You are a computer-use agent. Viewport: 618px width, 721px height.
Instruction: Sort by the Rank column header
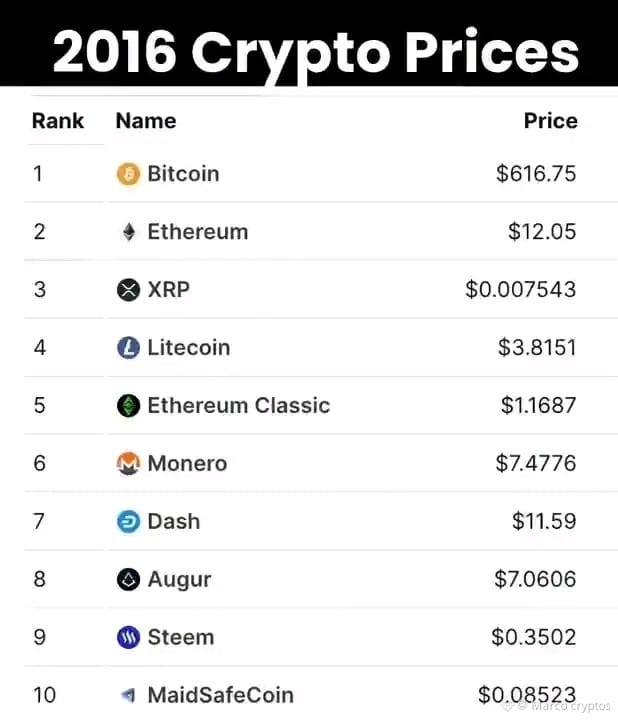click(58, 121)
